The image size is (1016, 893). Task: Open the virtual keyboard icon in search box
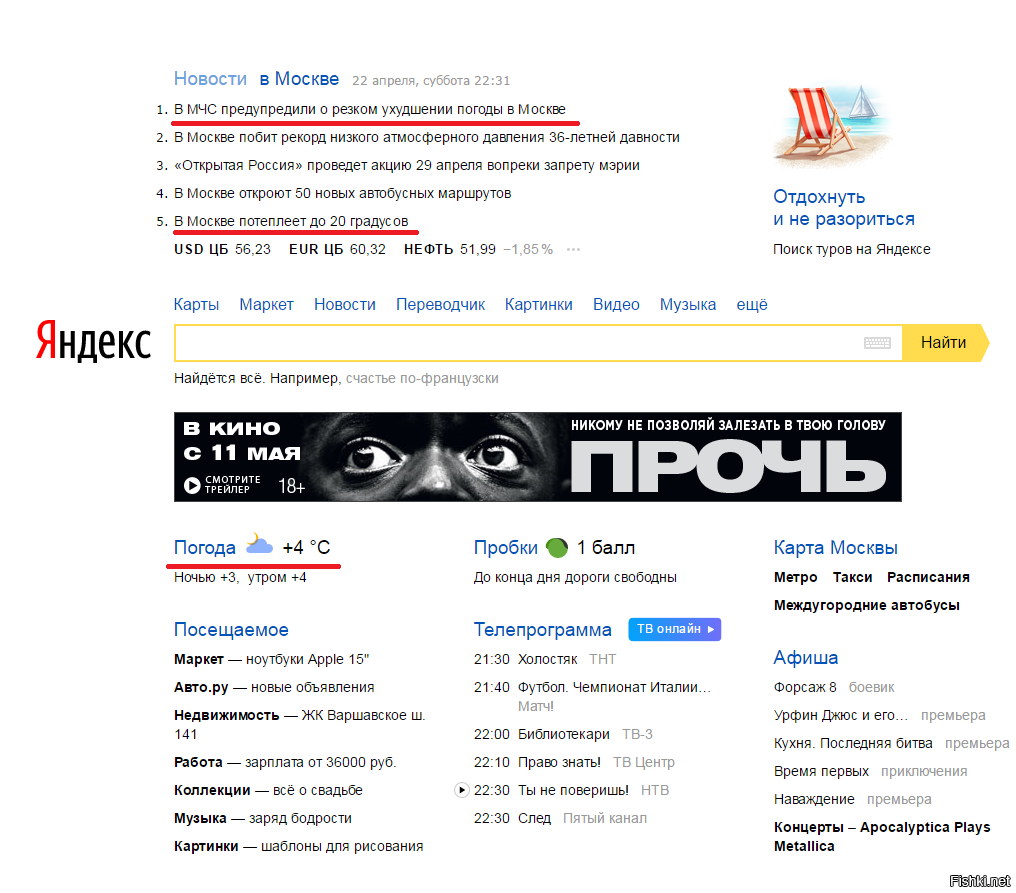(877, 343)
